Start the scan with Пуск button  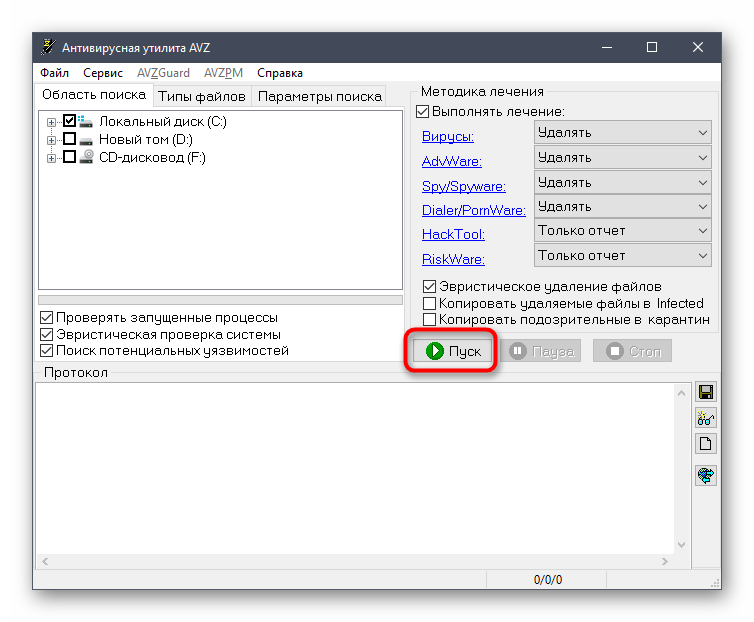452,351
